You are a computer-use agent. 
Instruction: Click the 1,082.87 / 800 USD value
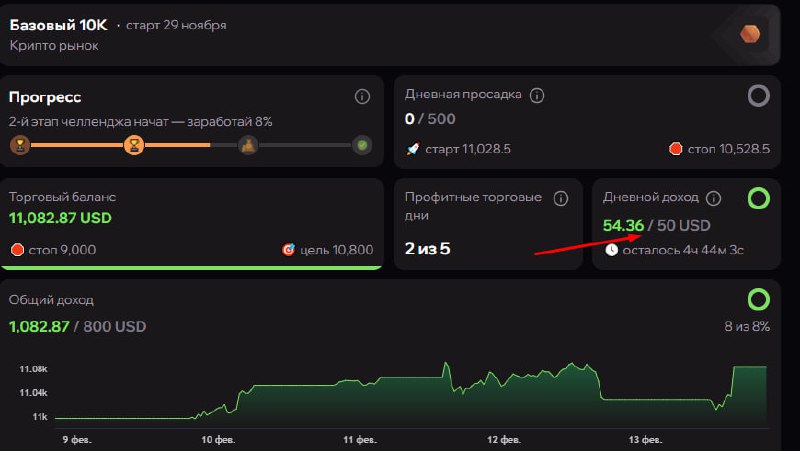[x=78, y=327]
